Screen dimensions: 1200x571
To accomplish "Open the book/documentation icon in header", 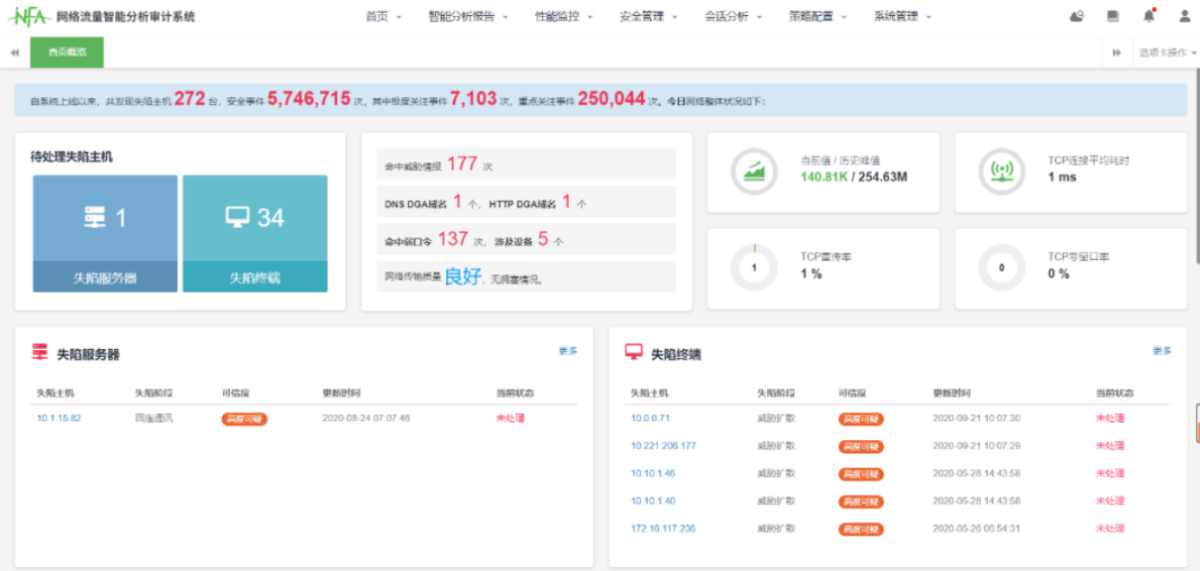I will click(1113, 16).
